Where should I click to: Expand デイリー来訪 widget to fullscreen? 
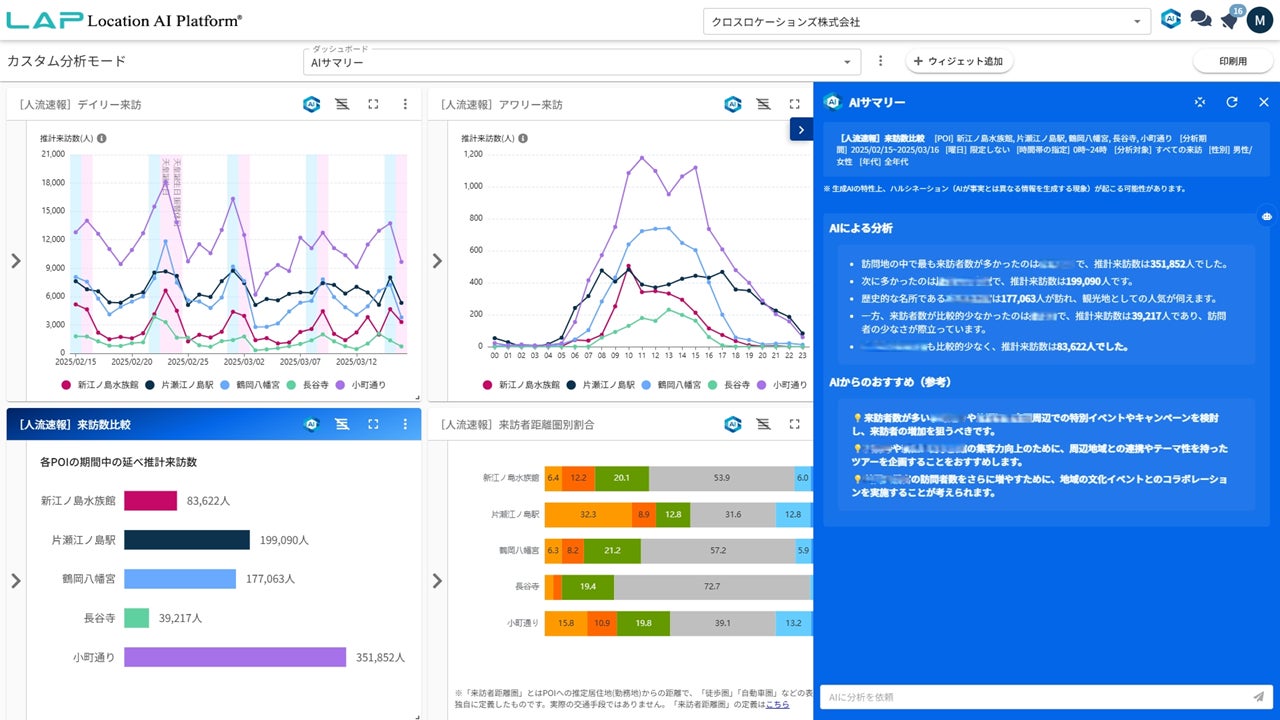pyautogui.click(x=373, y=104)
